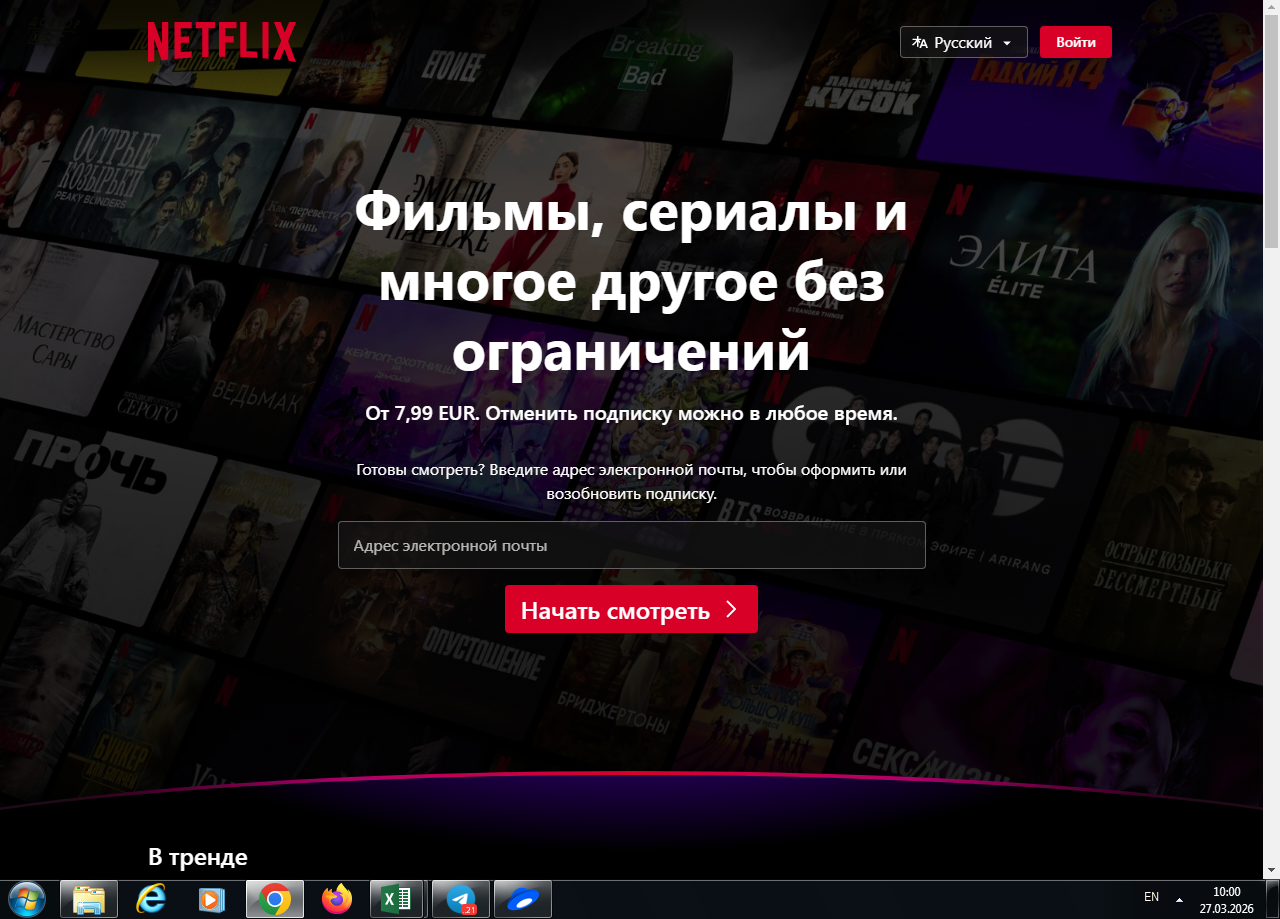The height and width of the screenshot is (919, 1280).
Task: Show hidden system tray icons
Action: 1179,898
